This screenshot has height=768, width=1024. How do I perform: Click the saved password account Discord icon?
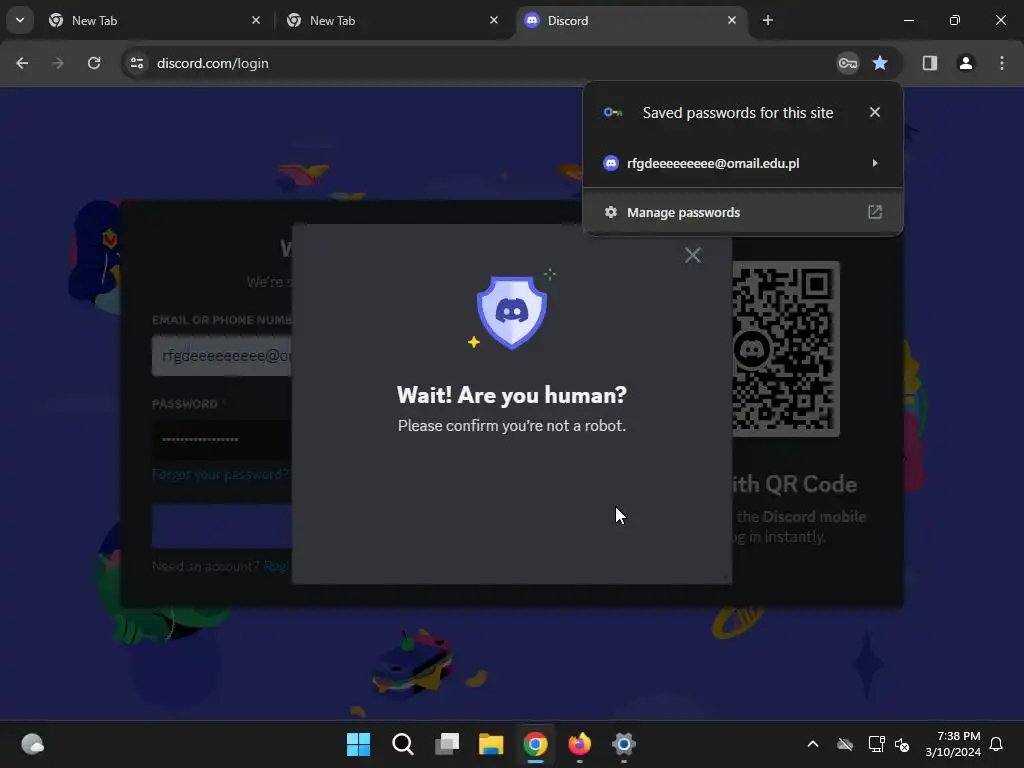611,163
